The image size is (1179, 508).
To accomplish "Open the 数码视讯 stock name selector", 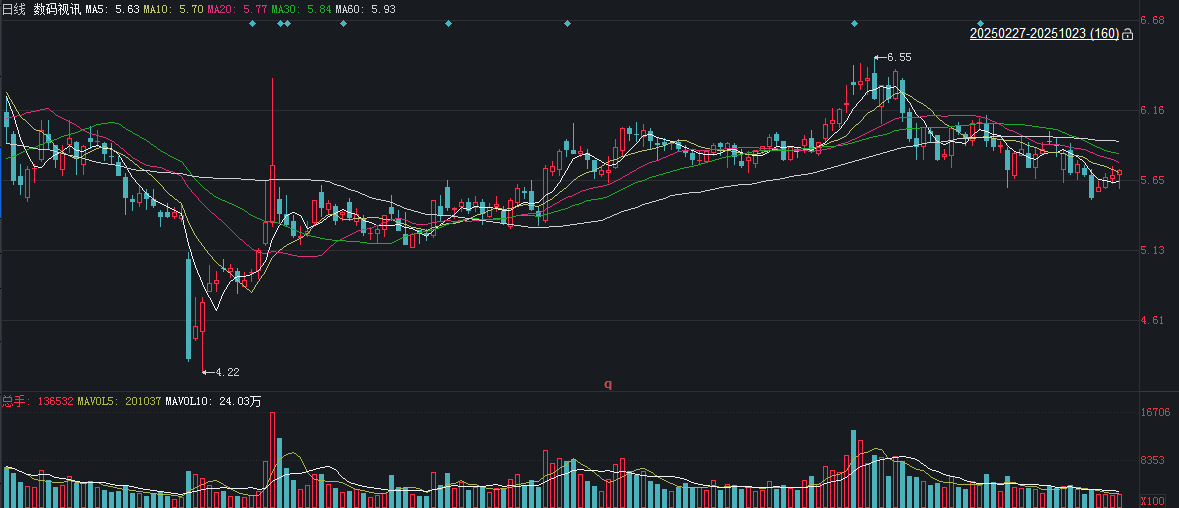I will (56, 8).
